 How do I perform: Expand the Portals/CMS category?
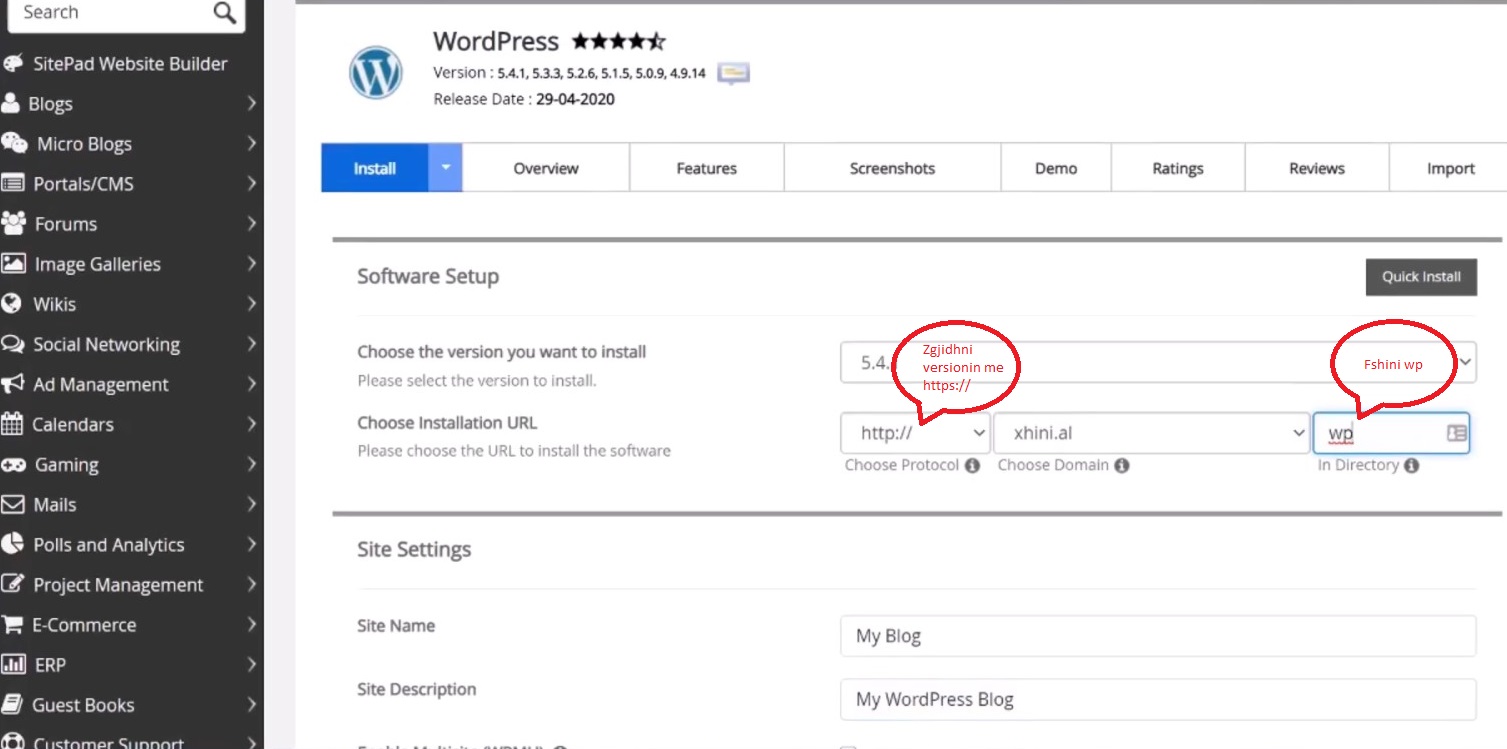[x=251, y=183]
